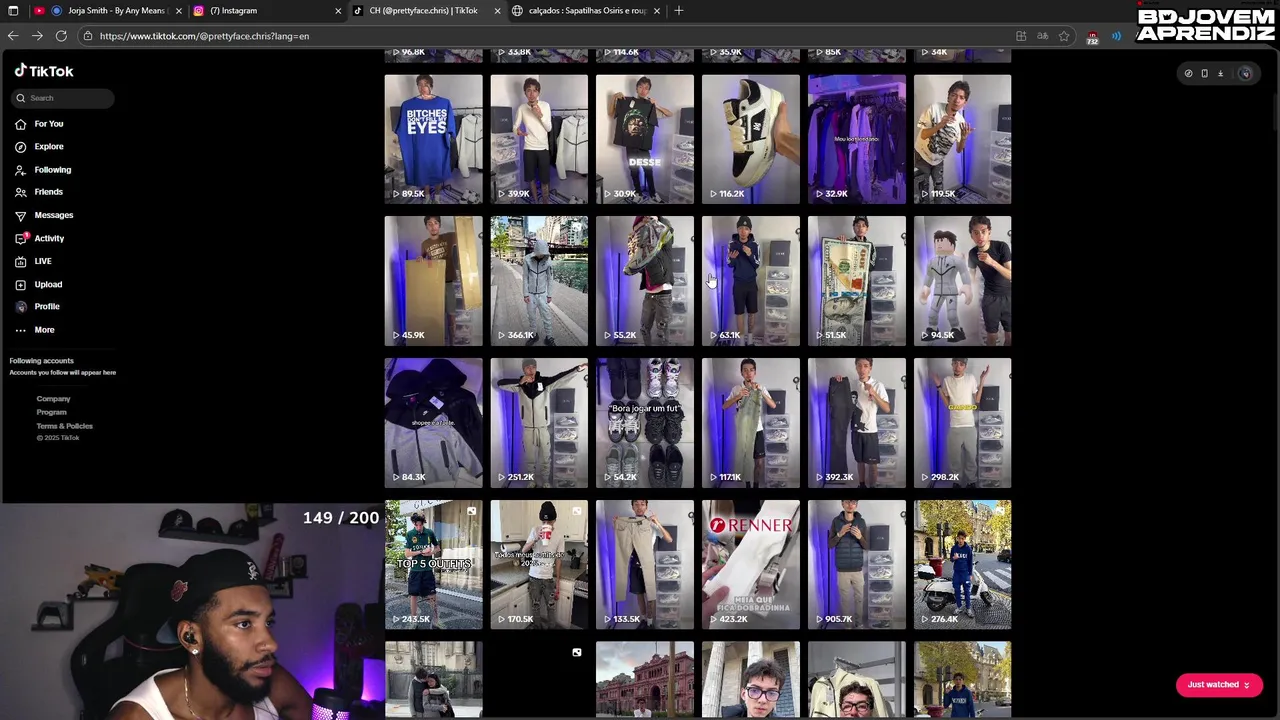This screenshot has width=1280, height=720.
Task: Open the scooter video with 276.4K views
Action: coord(963,565)
